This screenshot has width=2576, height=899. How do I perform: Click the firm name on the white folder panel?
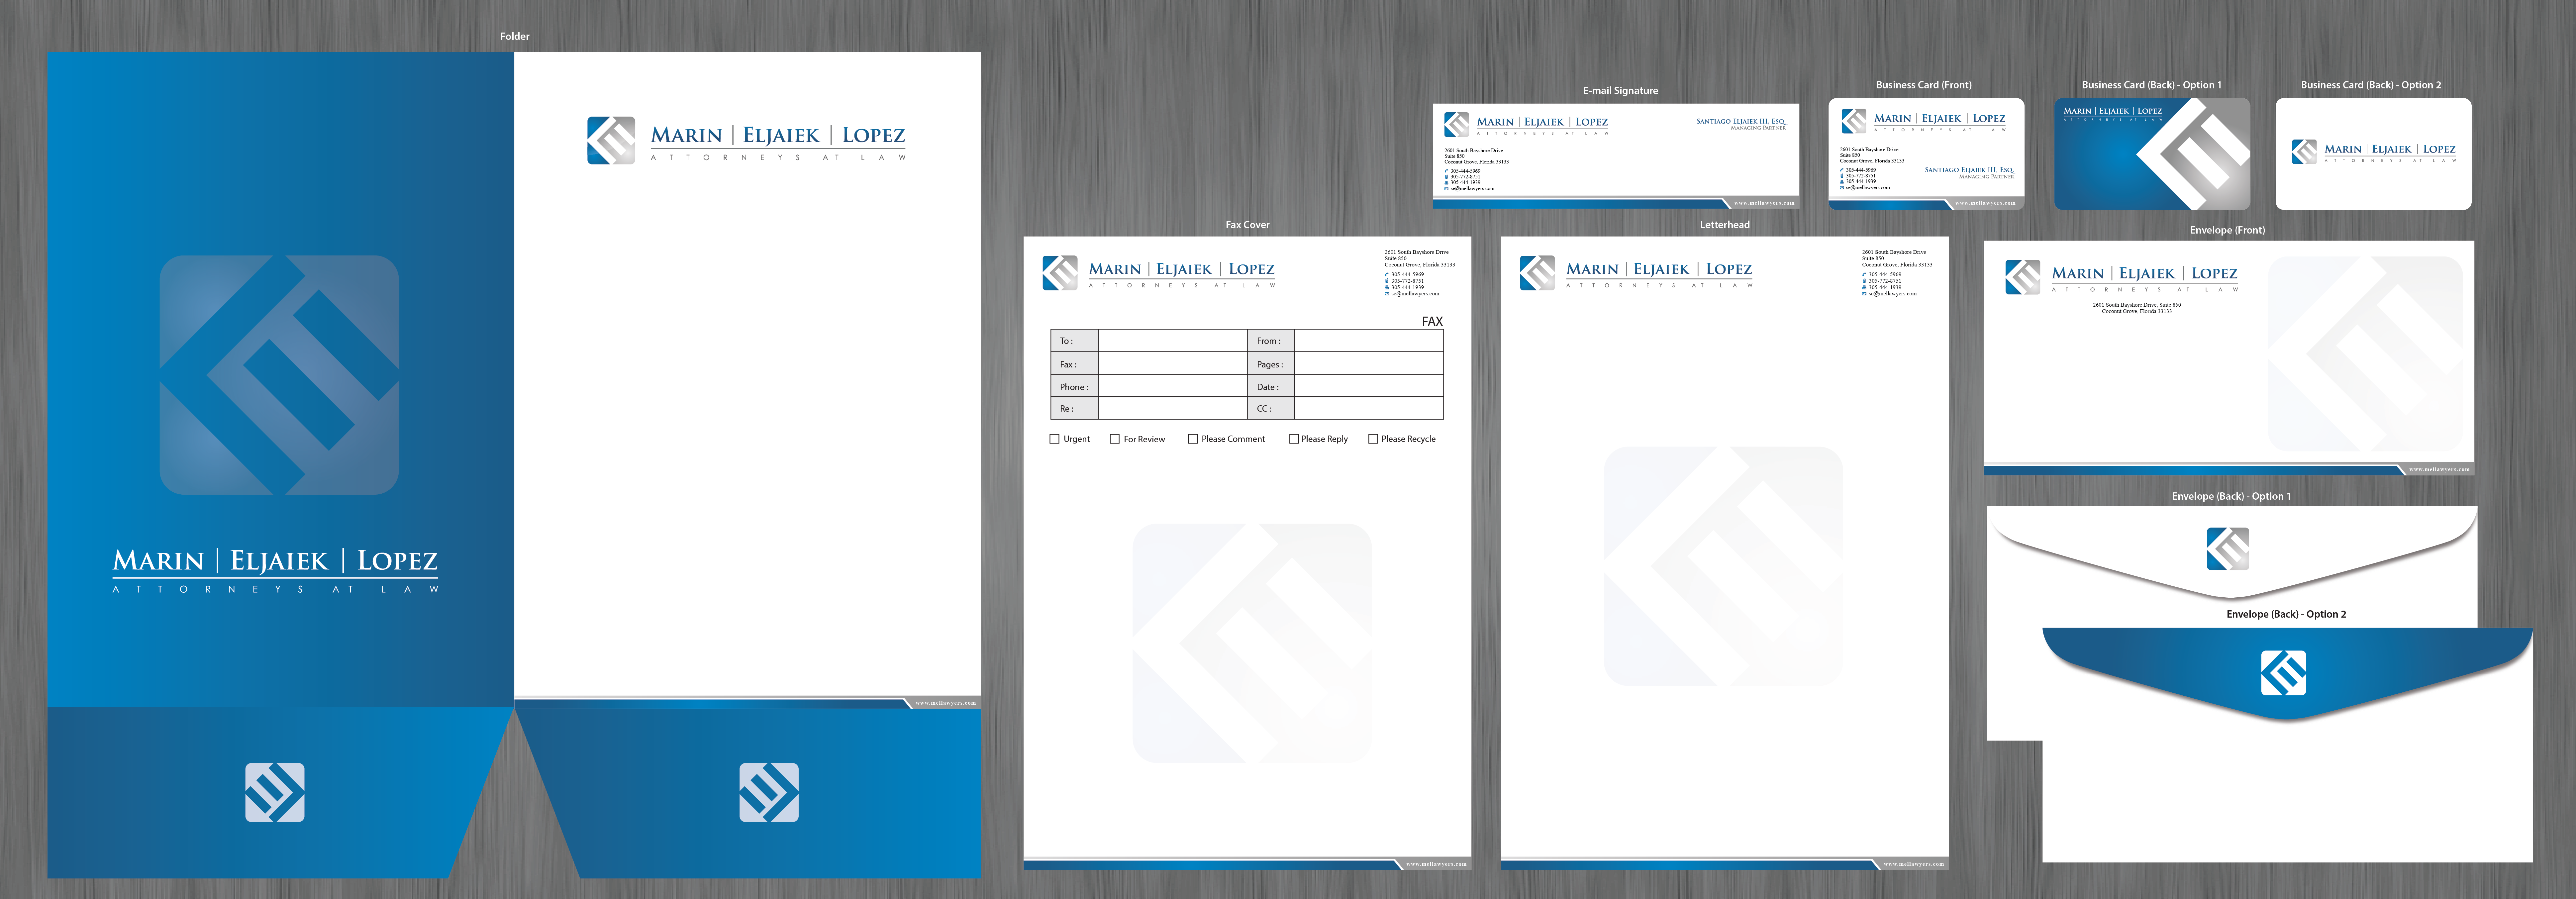[x=778, y=135]
